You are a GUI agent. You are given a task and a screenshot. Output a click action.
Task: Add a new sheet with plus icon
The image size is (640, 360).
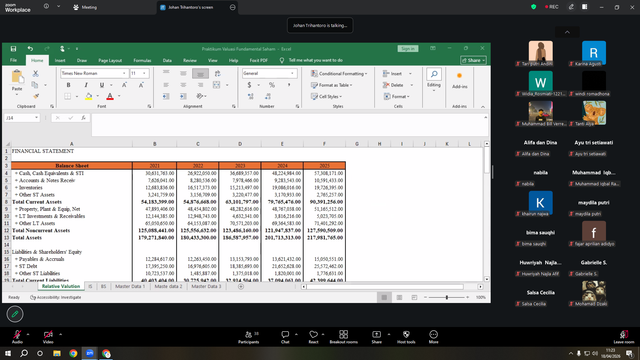pos(241,287)
